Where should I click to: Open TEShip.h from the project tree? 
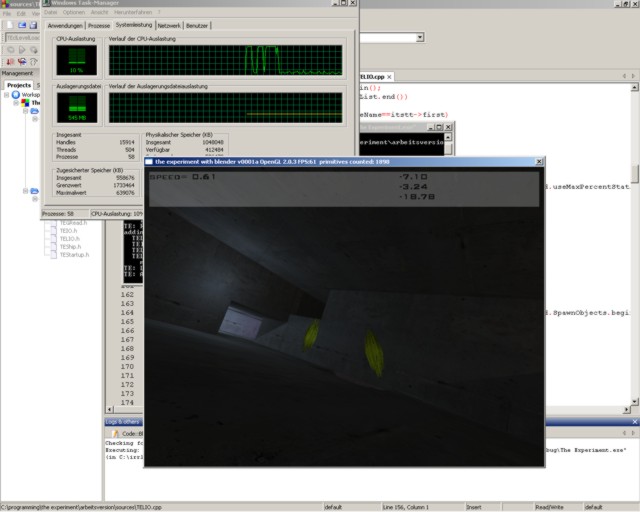tap(71, 247)
